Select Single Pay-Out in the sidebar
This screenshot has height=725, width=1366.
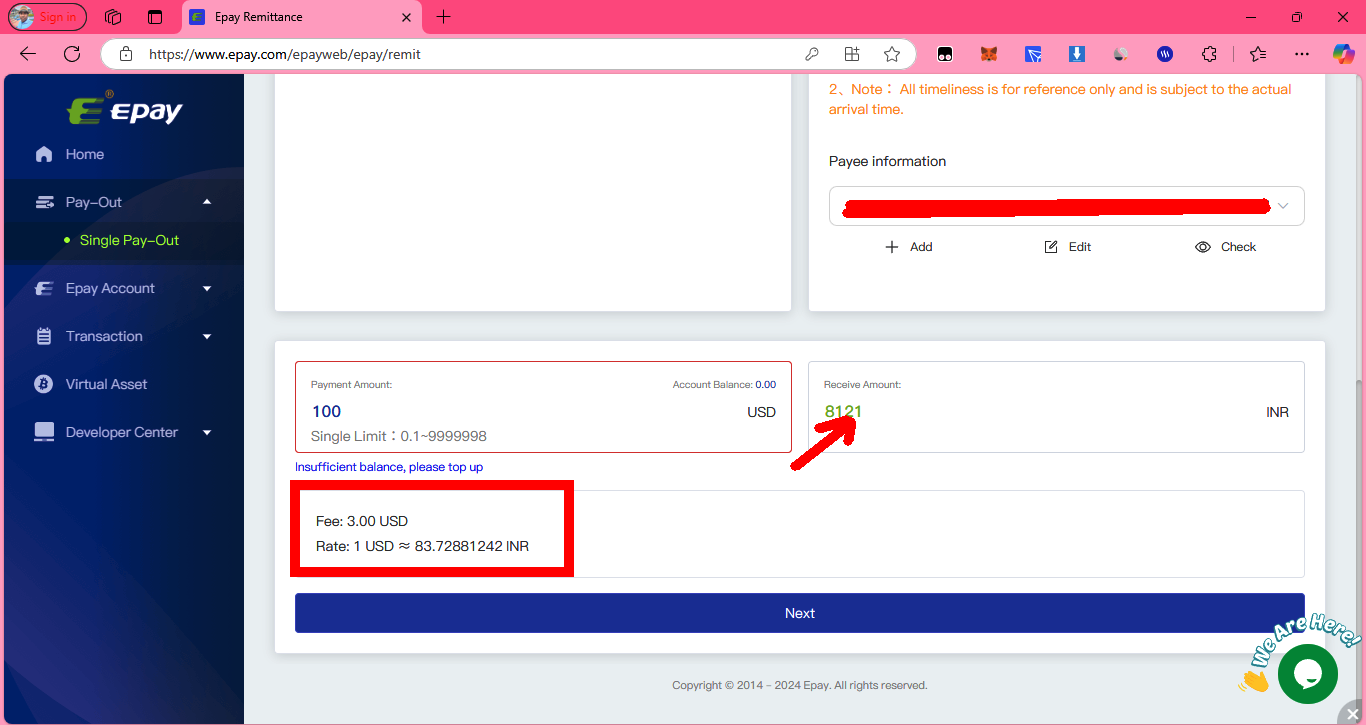coord(129,240)
